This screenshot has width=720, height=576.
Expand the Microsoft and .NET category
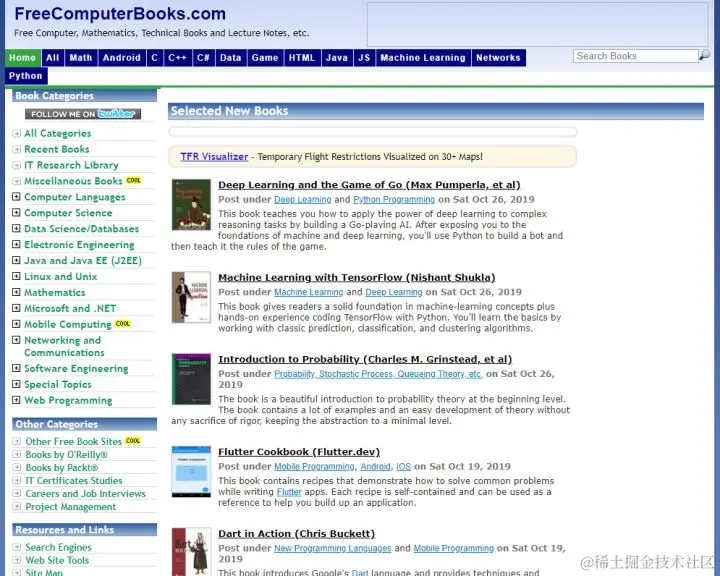16,308
